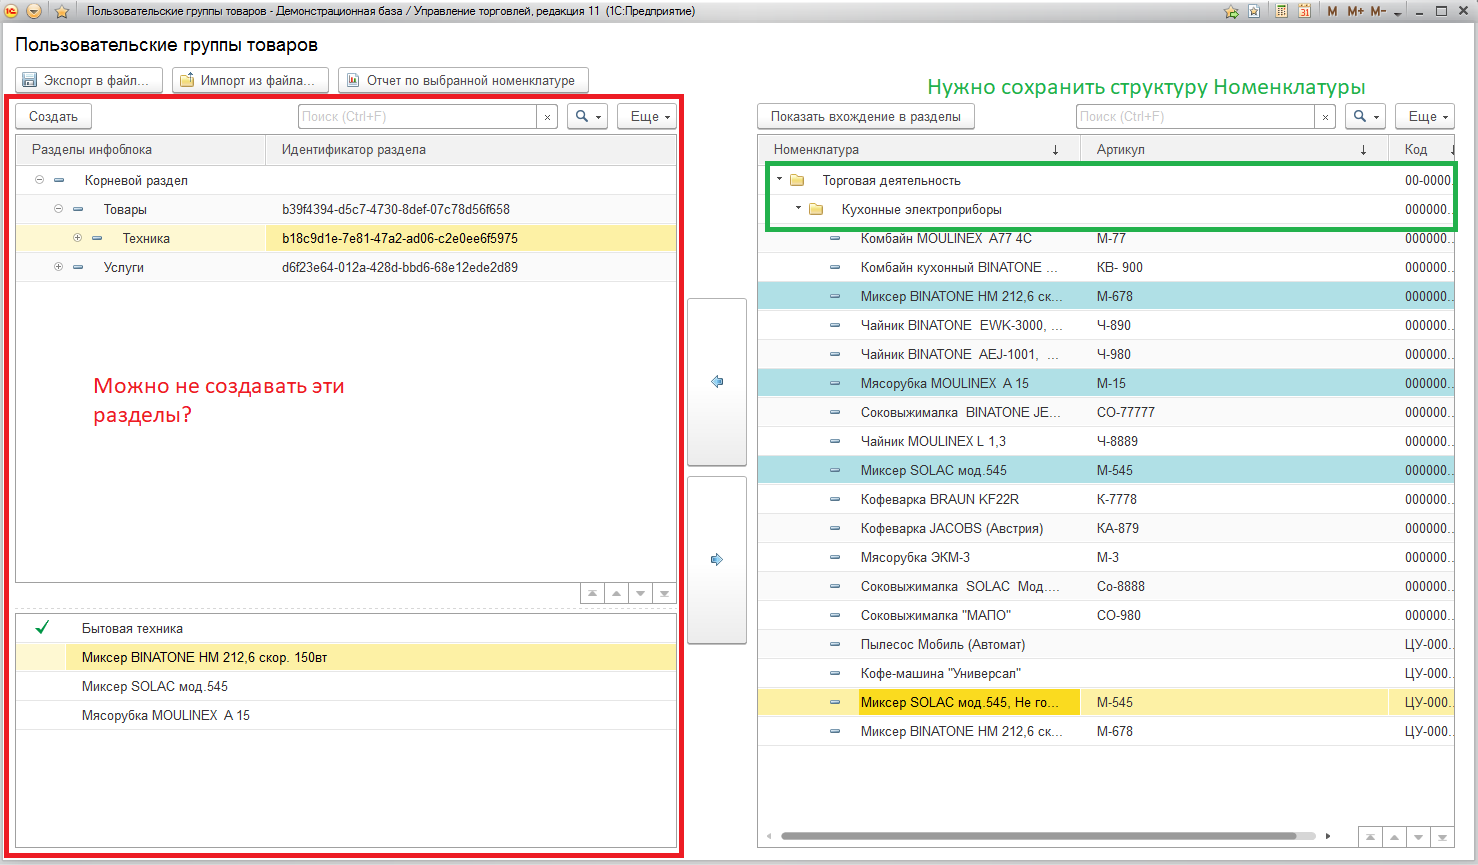
Task: Clear the left search field with x
Action: coord(547,117)
